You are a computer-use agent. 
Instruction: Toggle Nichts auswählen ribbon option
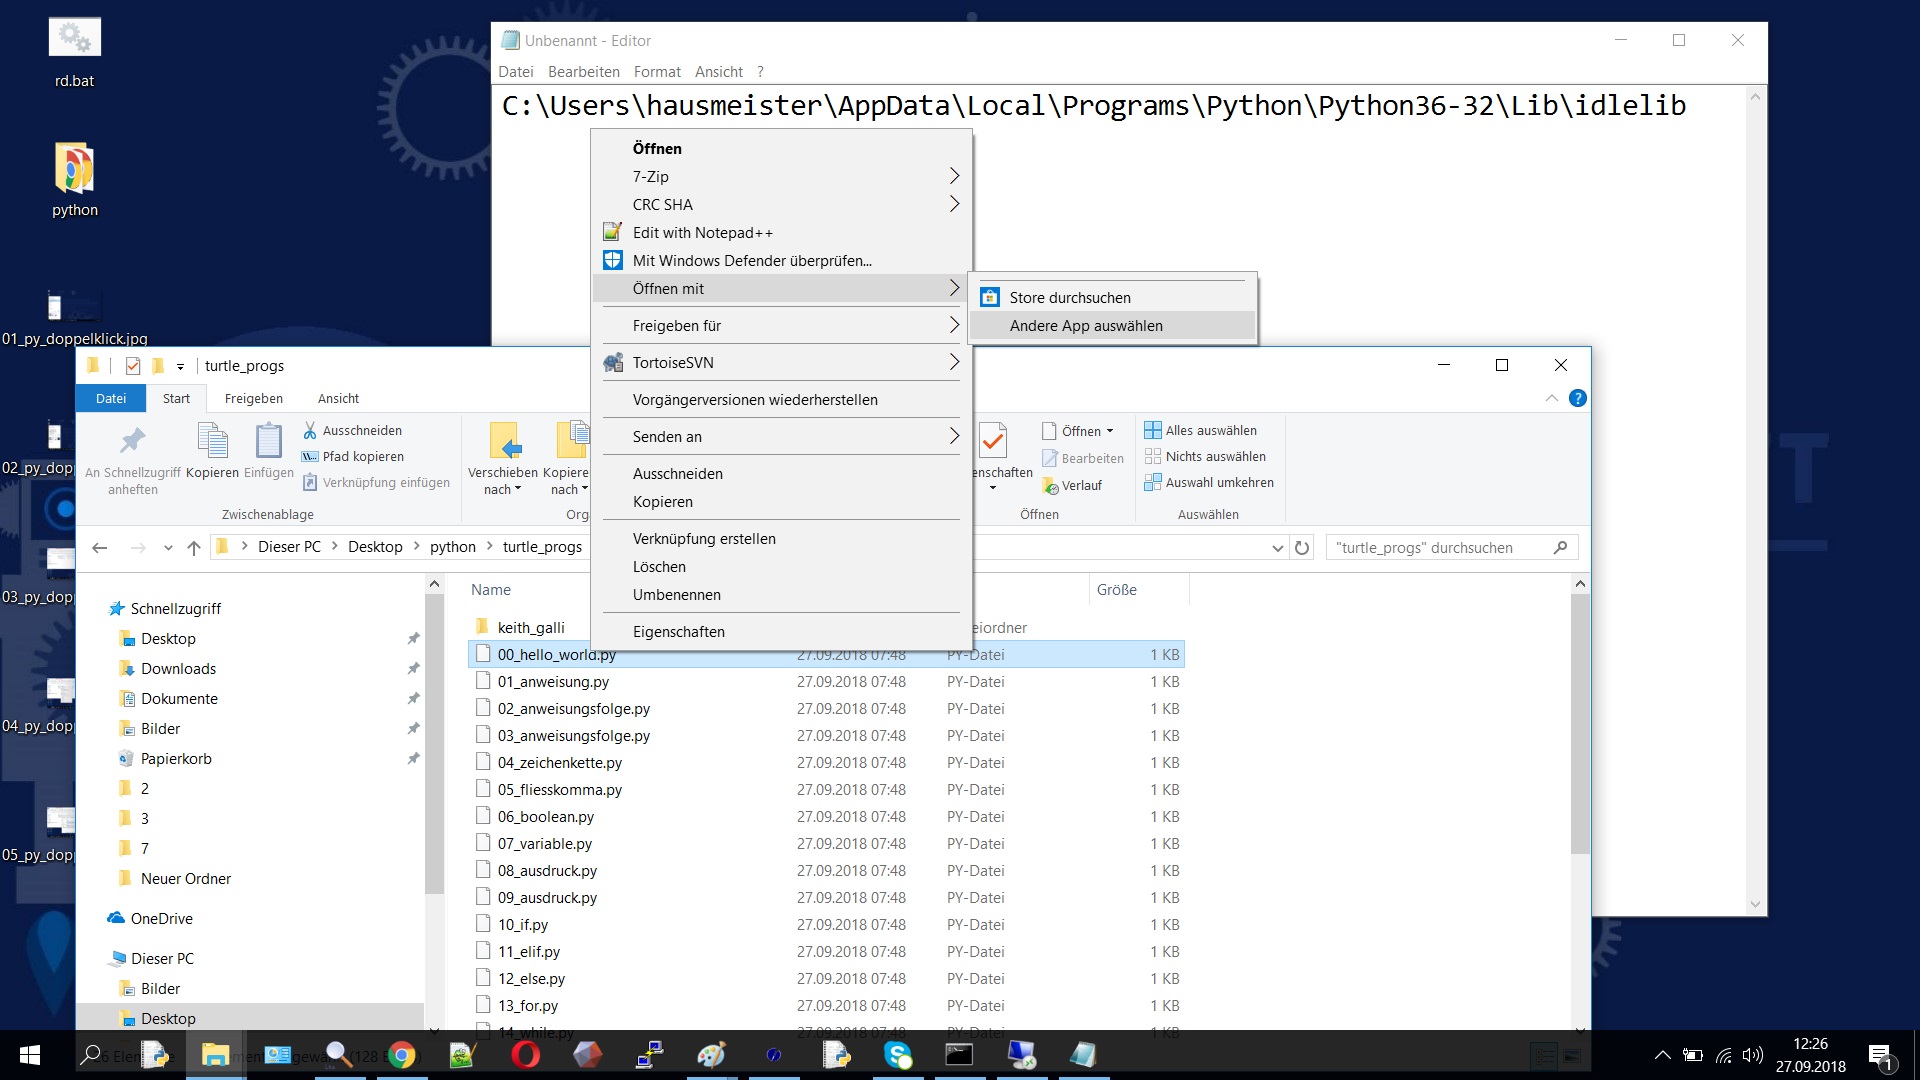pos(1213,455)
